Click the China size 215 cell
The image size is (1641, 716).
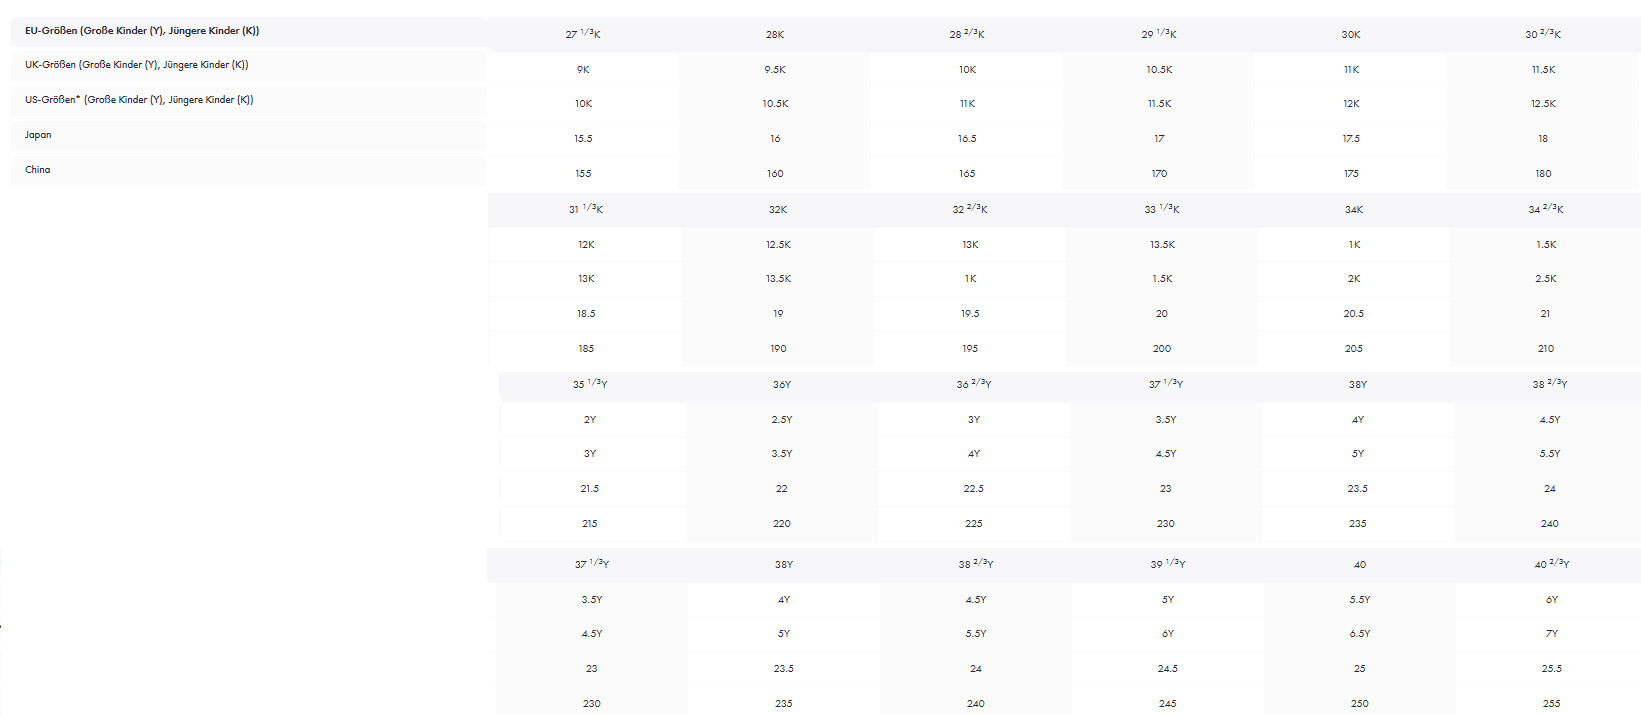coord(590,524)
